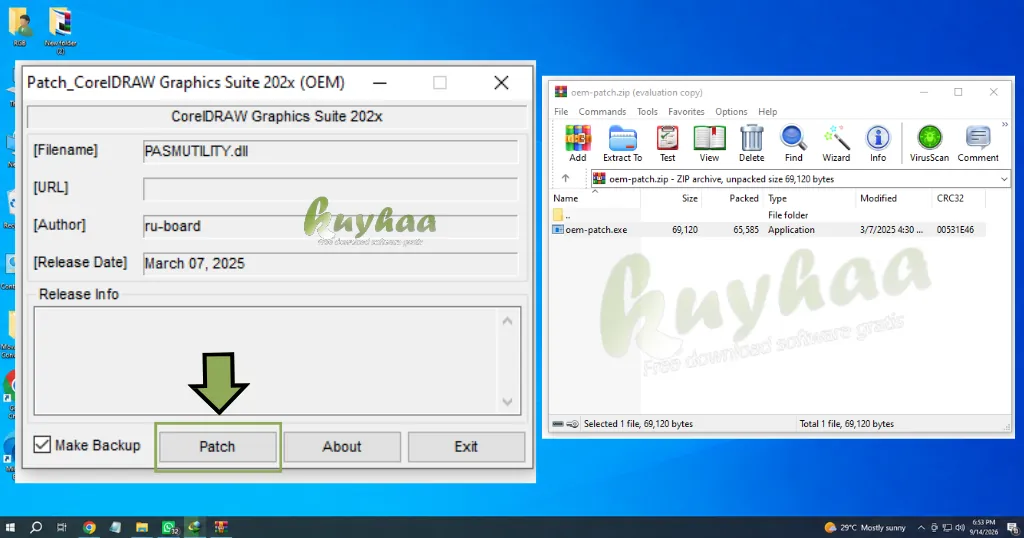Open the notification center icon

coord(1013,528)
